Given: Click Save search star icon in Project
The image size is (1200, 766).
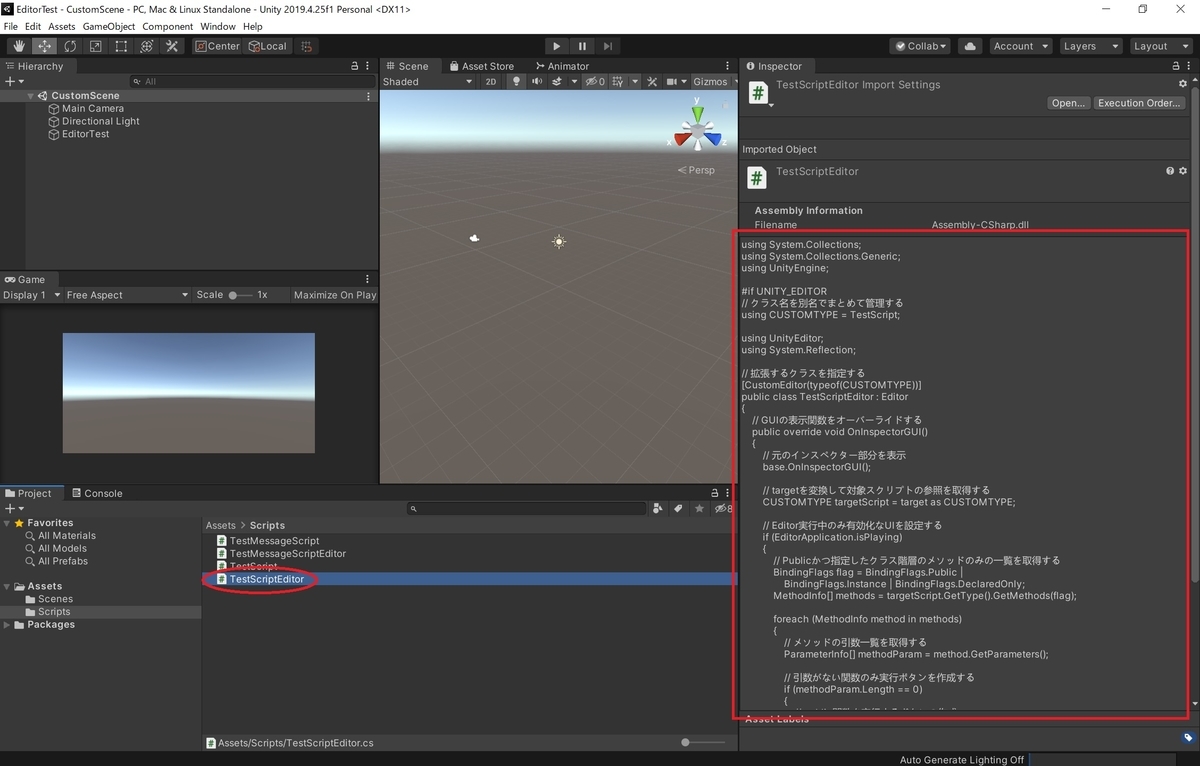Looking at the screenshot, I should click(x=697, y=509).
